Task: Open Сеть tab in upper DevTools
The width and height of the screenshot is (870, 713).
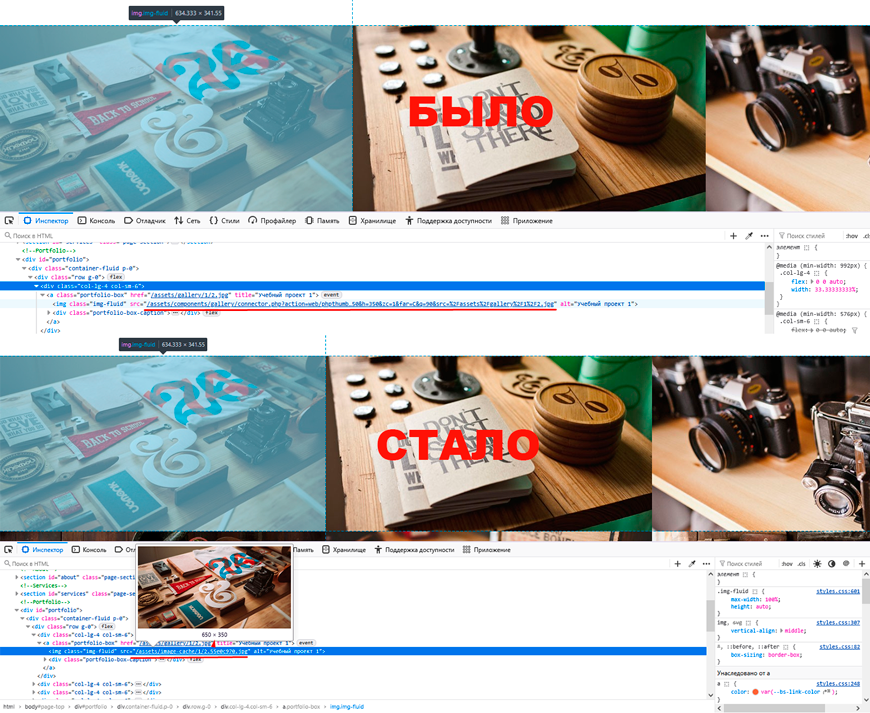Action: pyautogui.click(x=187, y=221)
